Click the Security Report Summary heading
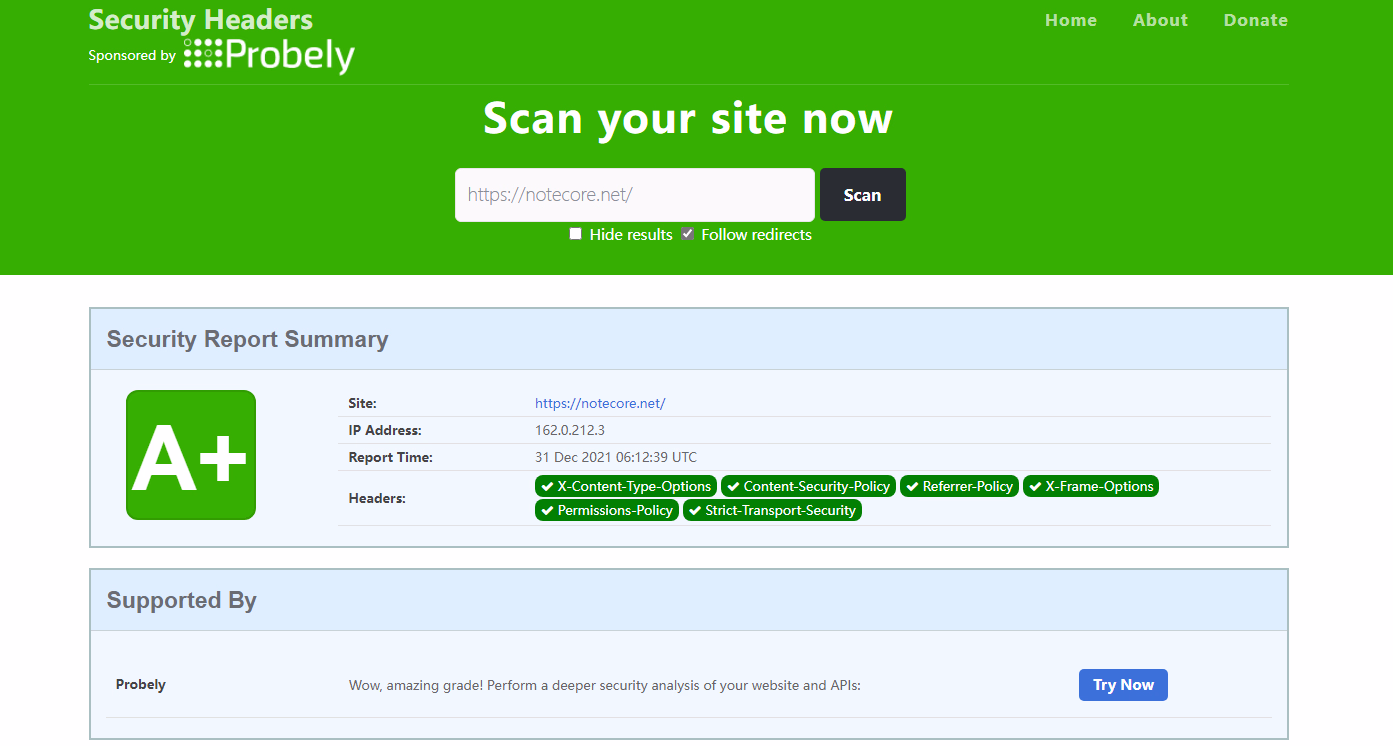This screenshot has height=746, width=1393. pos(247,340)
